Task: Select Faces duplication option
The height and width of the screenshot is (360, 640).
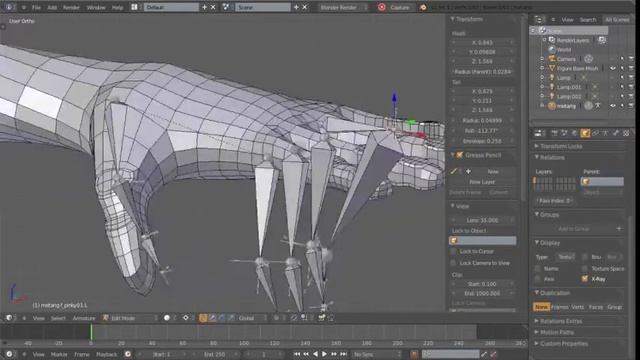Action: (596, 307)
